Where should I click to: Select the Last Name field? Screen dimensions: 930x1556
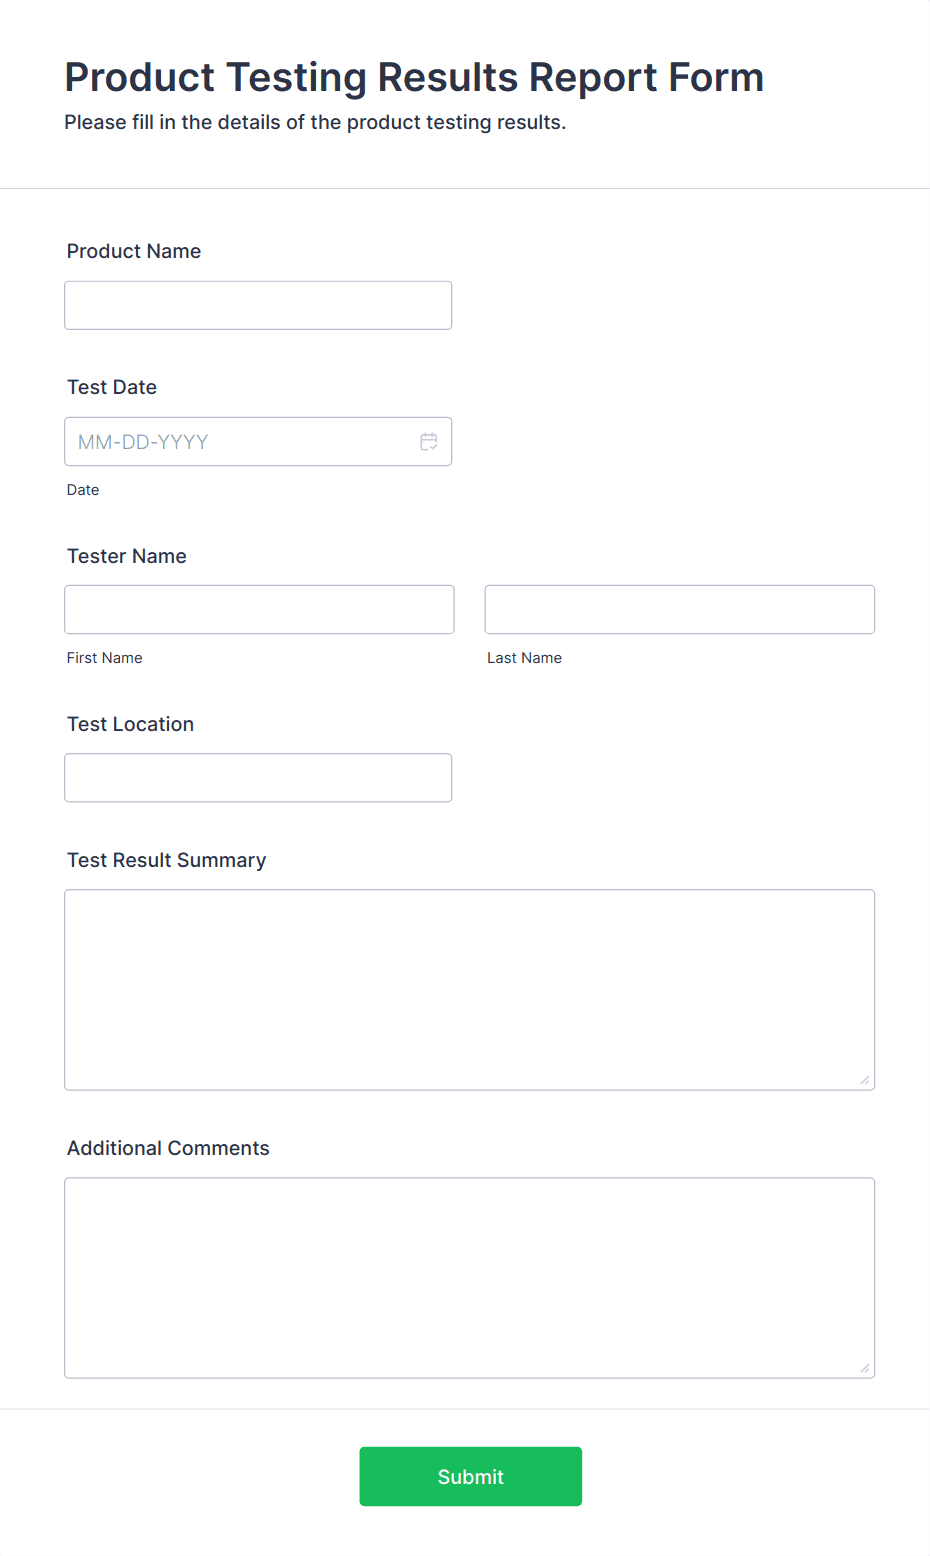[679, 609]
